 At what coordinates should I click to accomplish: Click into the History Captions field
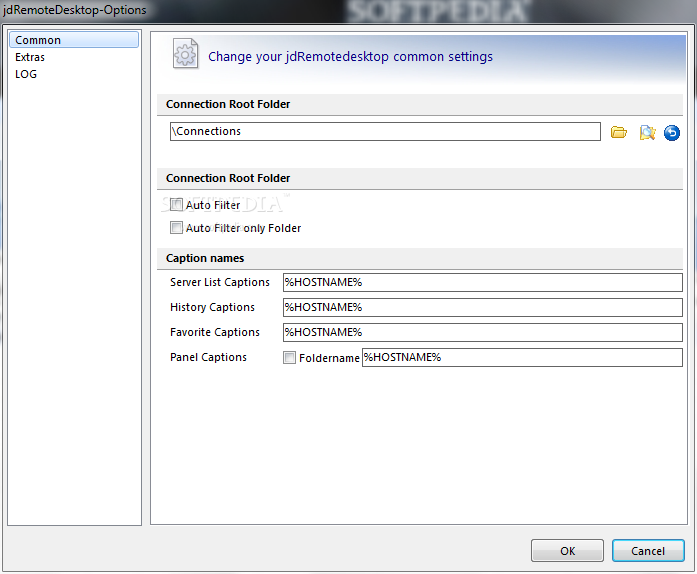click(482, 307)
